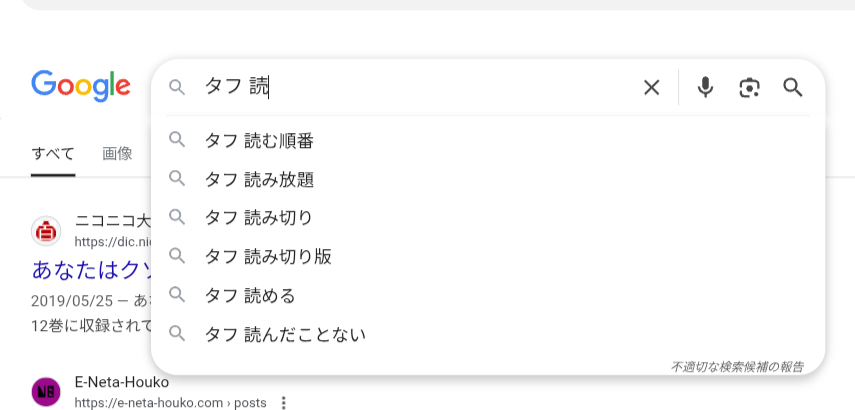This screenshot has height=410, width=855.
Task: Click the E-Neta-Houko site name
Action: coord(122,383)
